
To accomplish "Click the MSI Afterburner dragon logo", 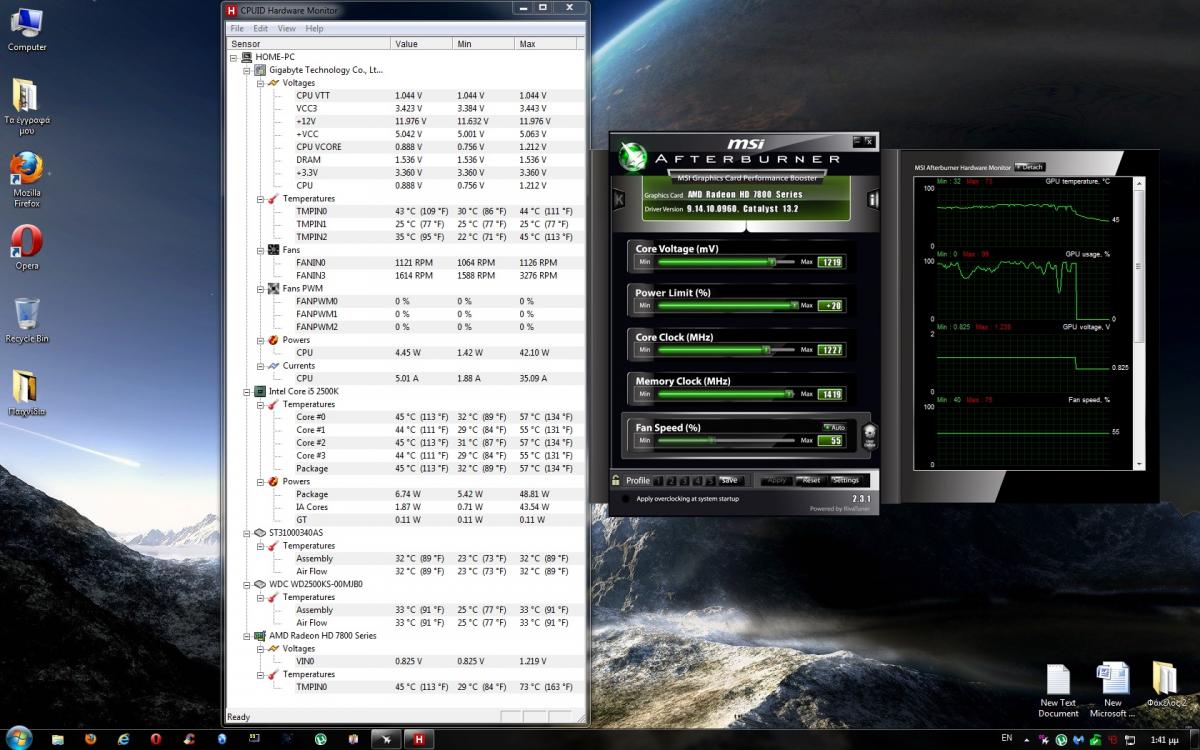I will pyautogui.click(x=632, y=157).
